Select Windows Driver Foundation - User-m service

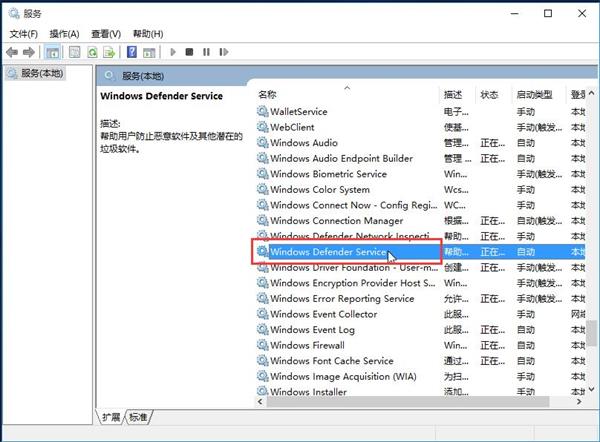(x=354, y=267)
